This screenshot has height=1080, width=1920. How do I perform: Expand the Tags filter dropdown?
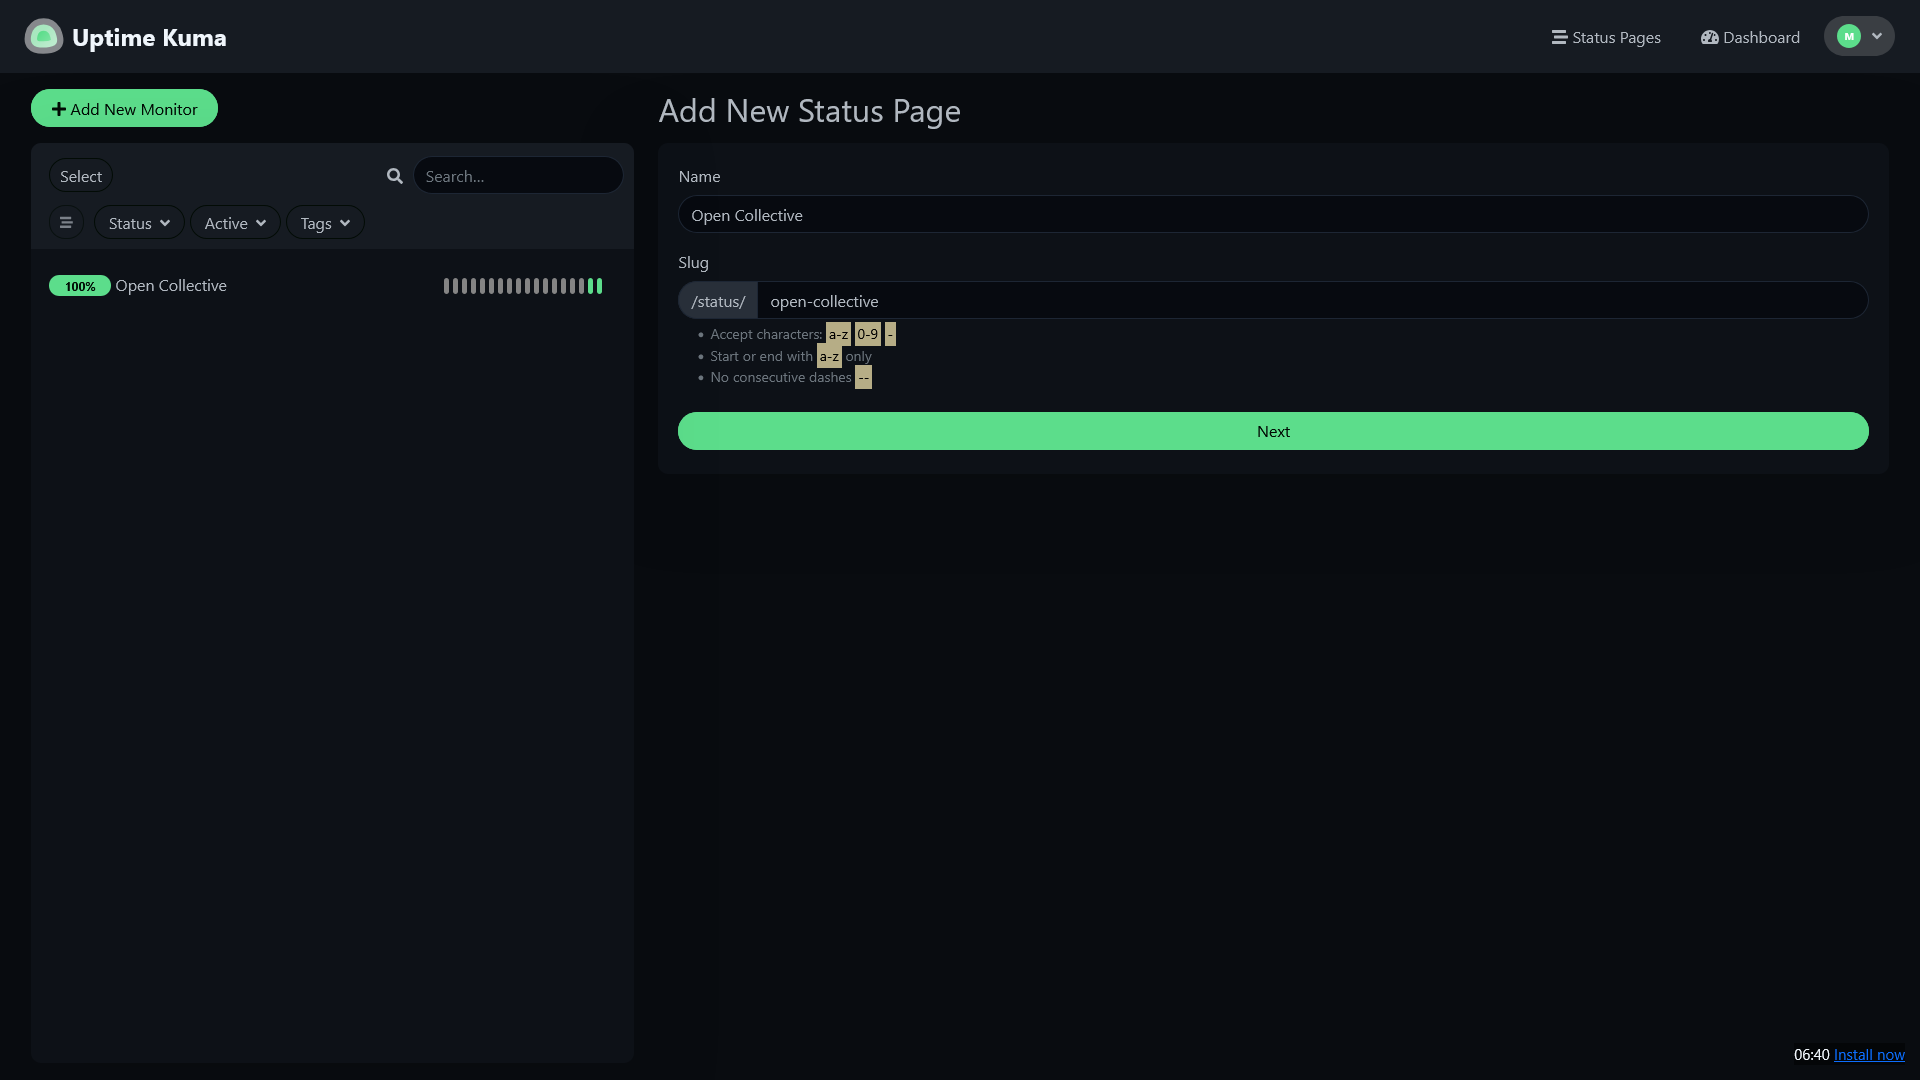click(325, 223)
